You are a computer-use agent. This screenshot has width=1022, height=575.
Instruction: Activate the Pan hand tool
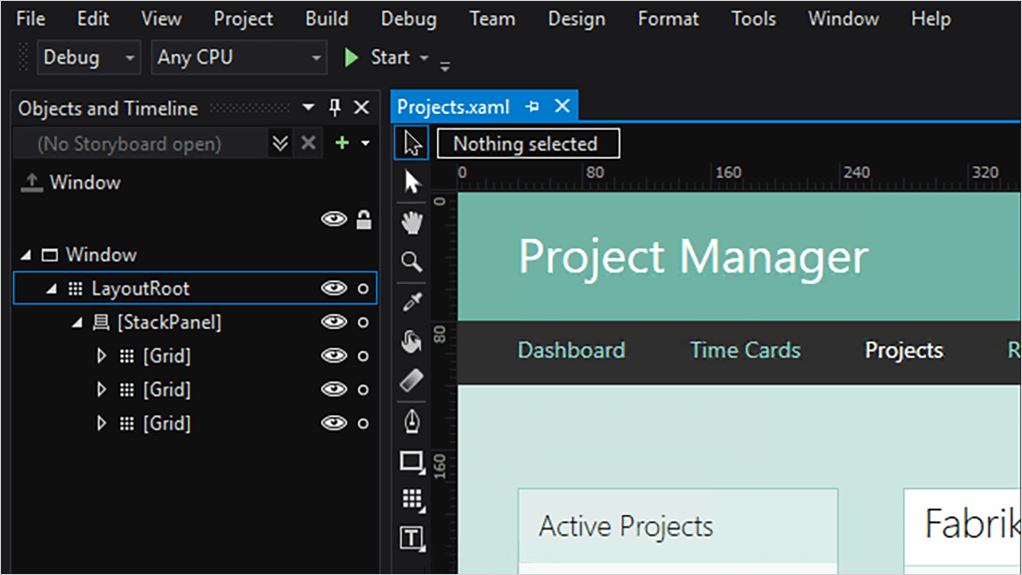(x=412, y=222)
